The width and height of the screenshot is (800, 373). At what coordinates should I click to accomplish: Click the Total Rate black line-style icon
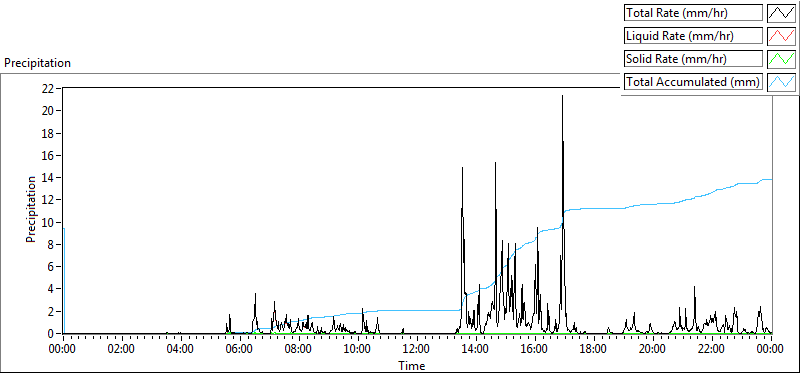781,12
